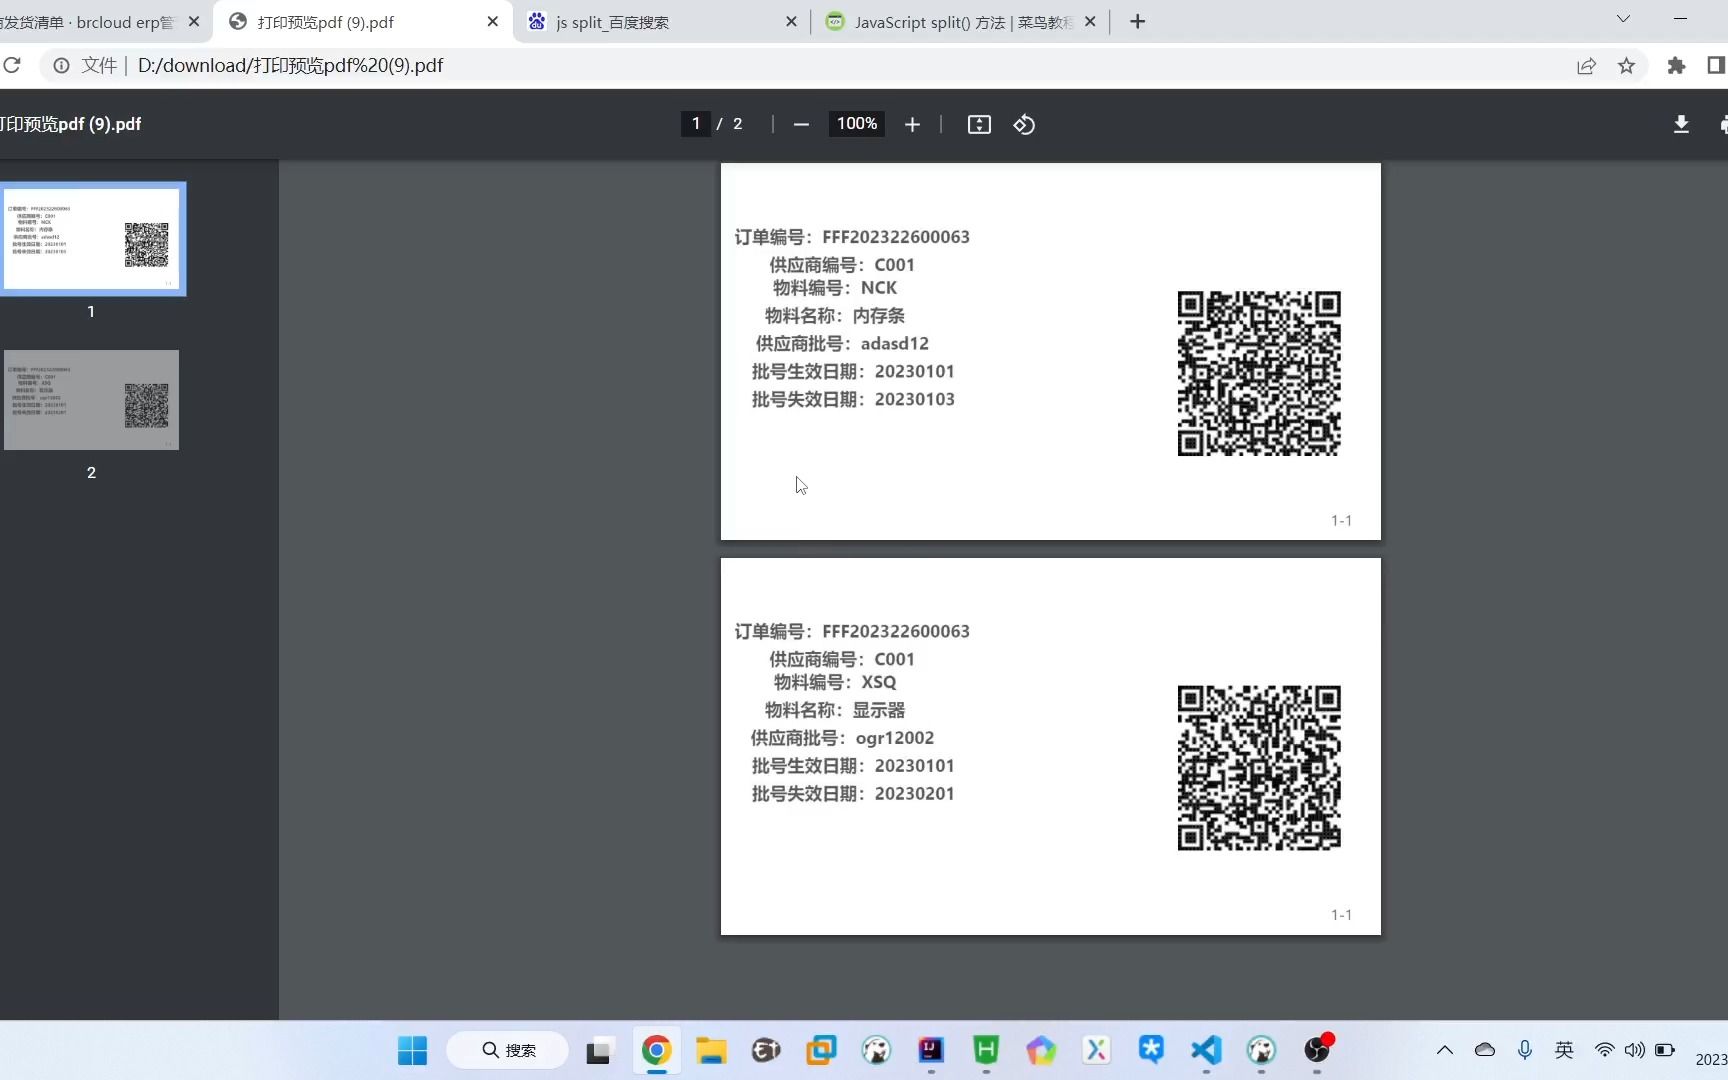Click the text 物料编号: NCK

click(x=835, y=288)
